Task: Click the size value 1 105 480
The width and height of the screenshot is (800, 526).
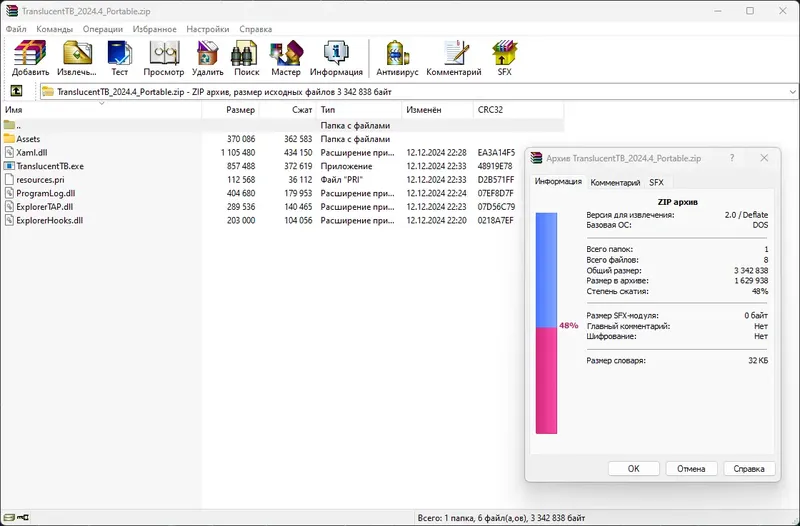Action: [238, 152]
